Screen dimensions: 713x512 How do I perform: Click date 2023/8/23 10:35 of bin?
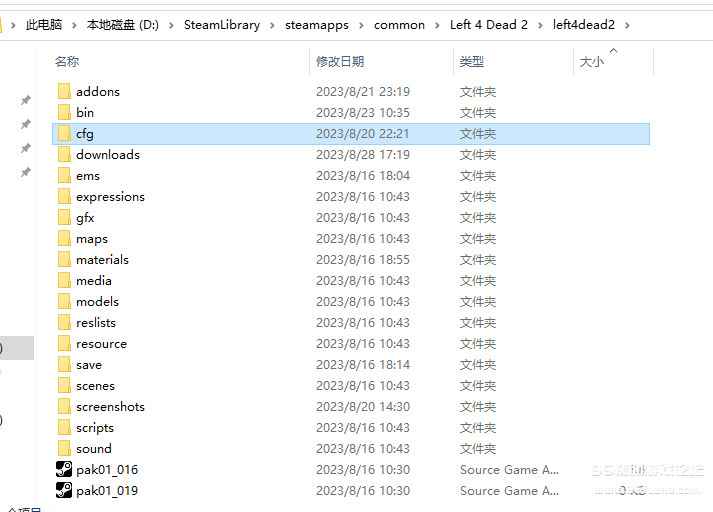[x=363, y=112]
